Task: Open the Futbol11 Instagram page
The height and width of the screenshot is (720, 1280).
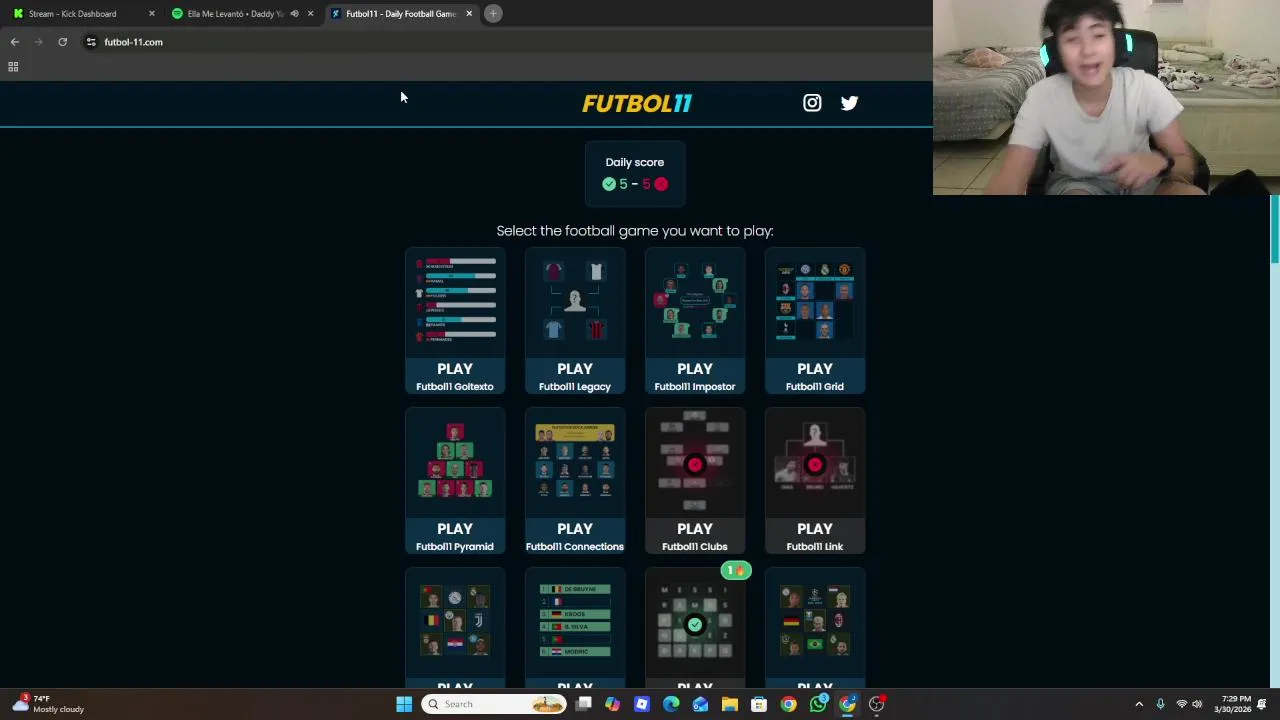Action: point(812,103)
